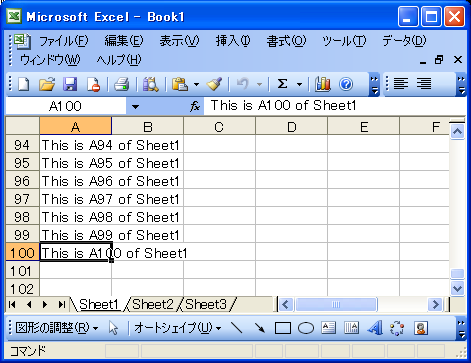Select the Sheet1 tab

(x=99, y=305)
